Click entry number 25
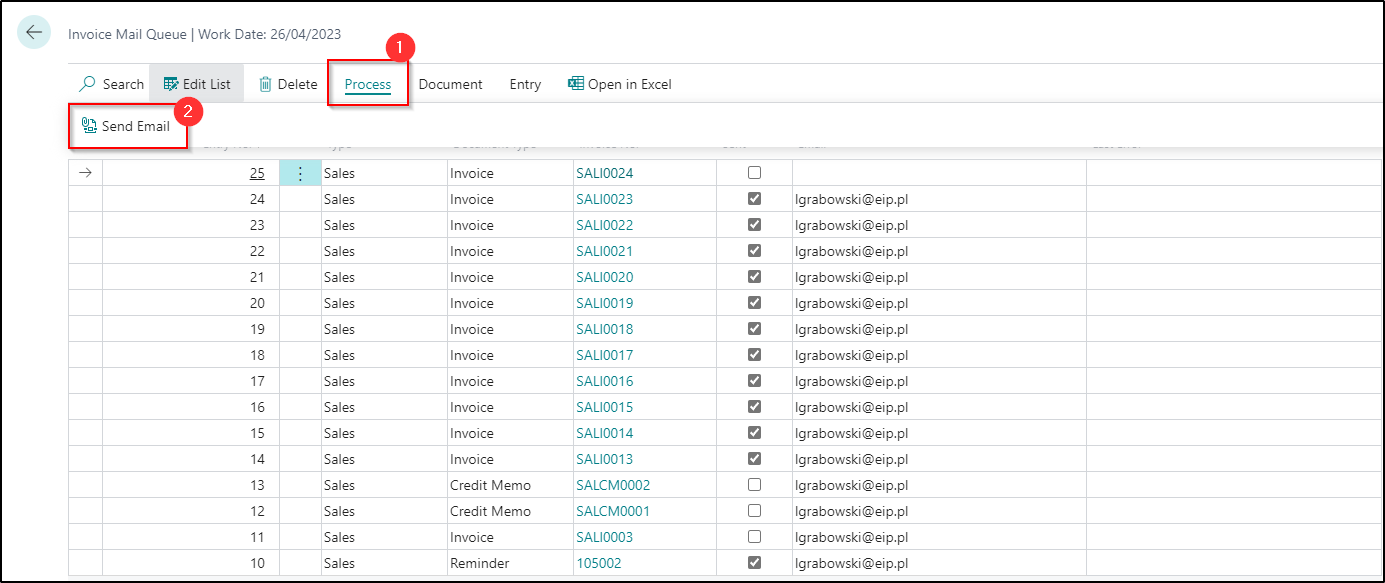This screenshot has height=583, width=1385. 257,173
